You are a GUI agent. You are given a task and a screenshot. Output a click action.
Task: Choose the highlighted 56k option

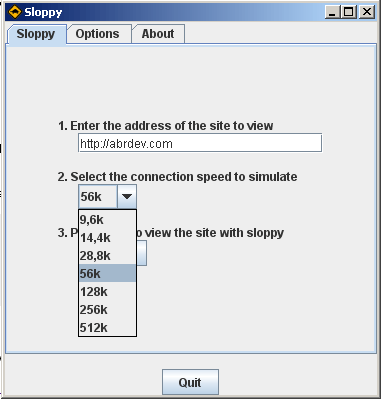coord(107,274)
